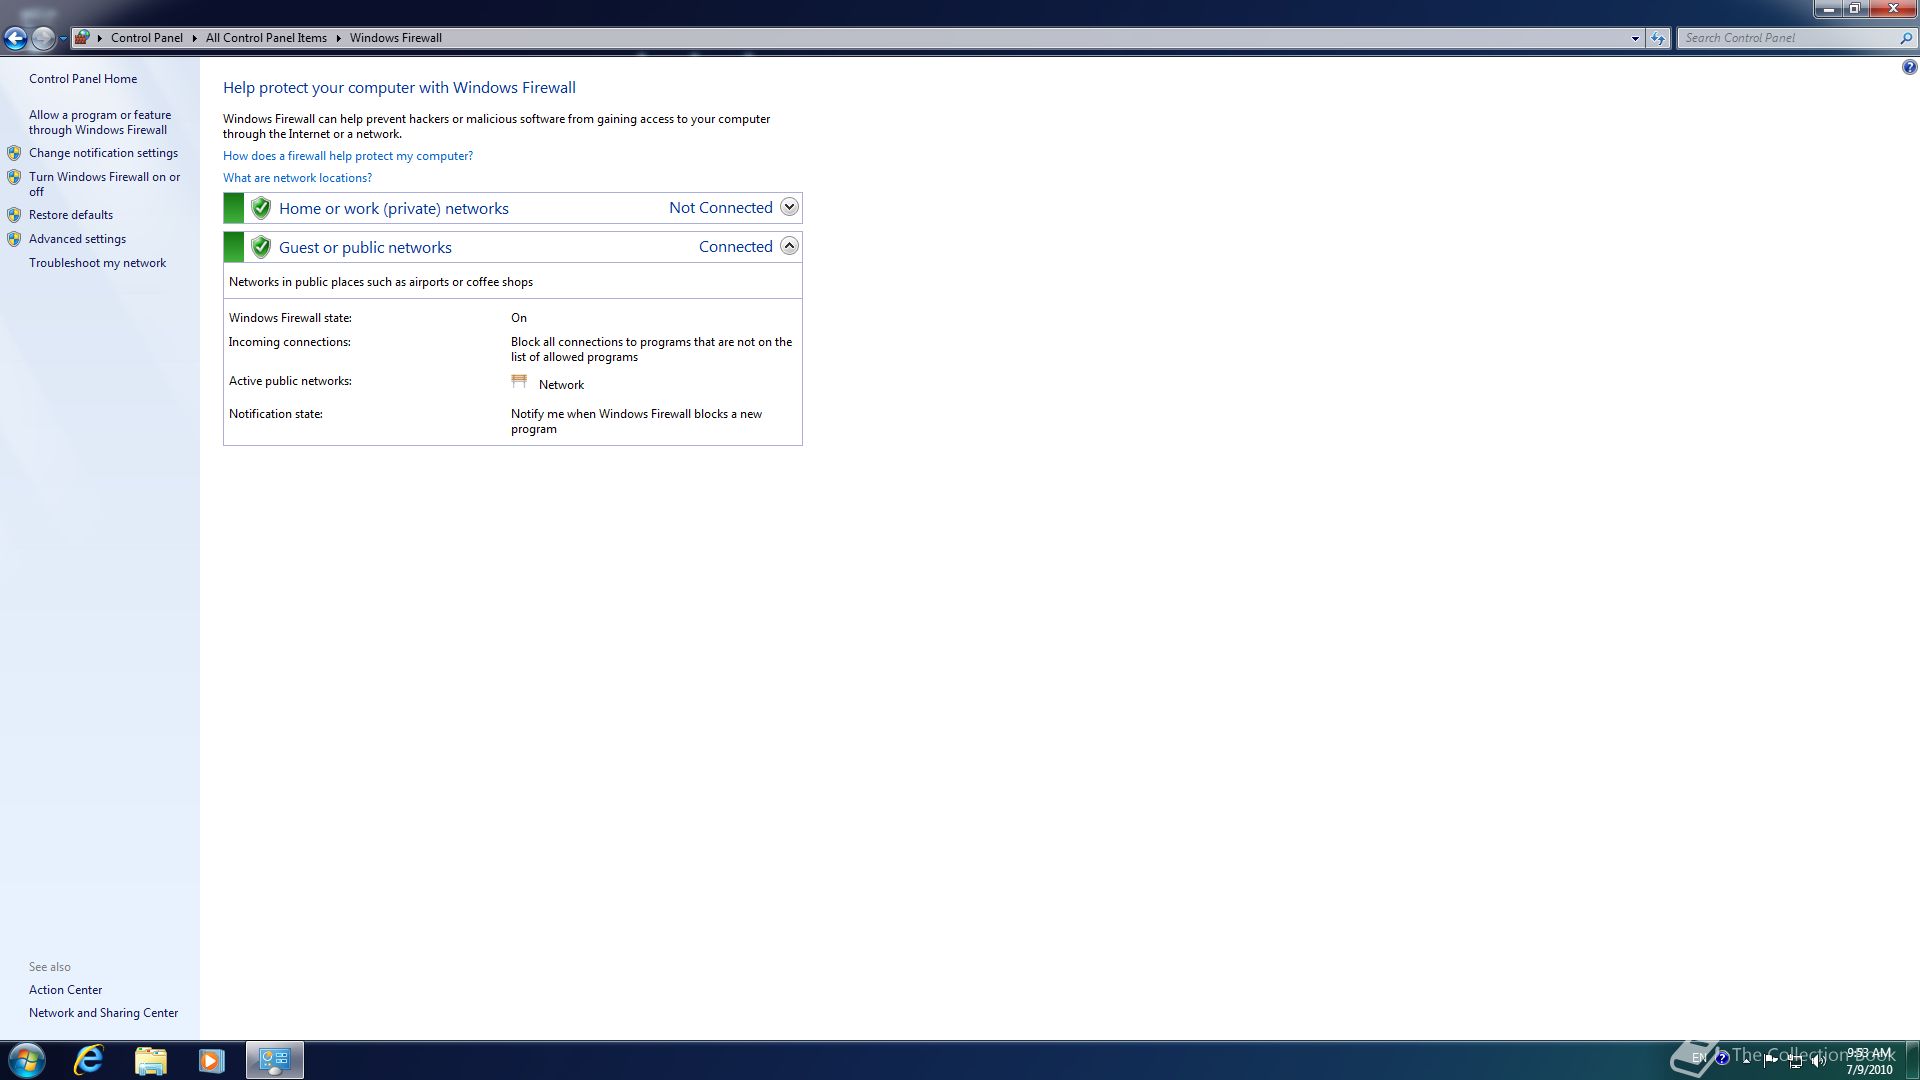Click shield icon beside Turn Windows Firewall on or off
Viewport: 1920px width, 1080px height.
pos(14,177)
